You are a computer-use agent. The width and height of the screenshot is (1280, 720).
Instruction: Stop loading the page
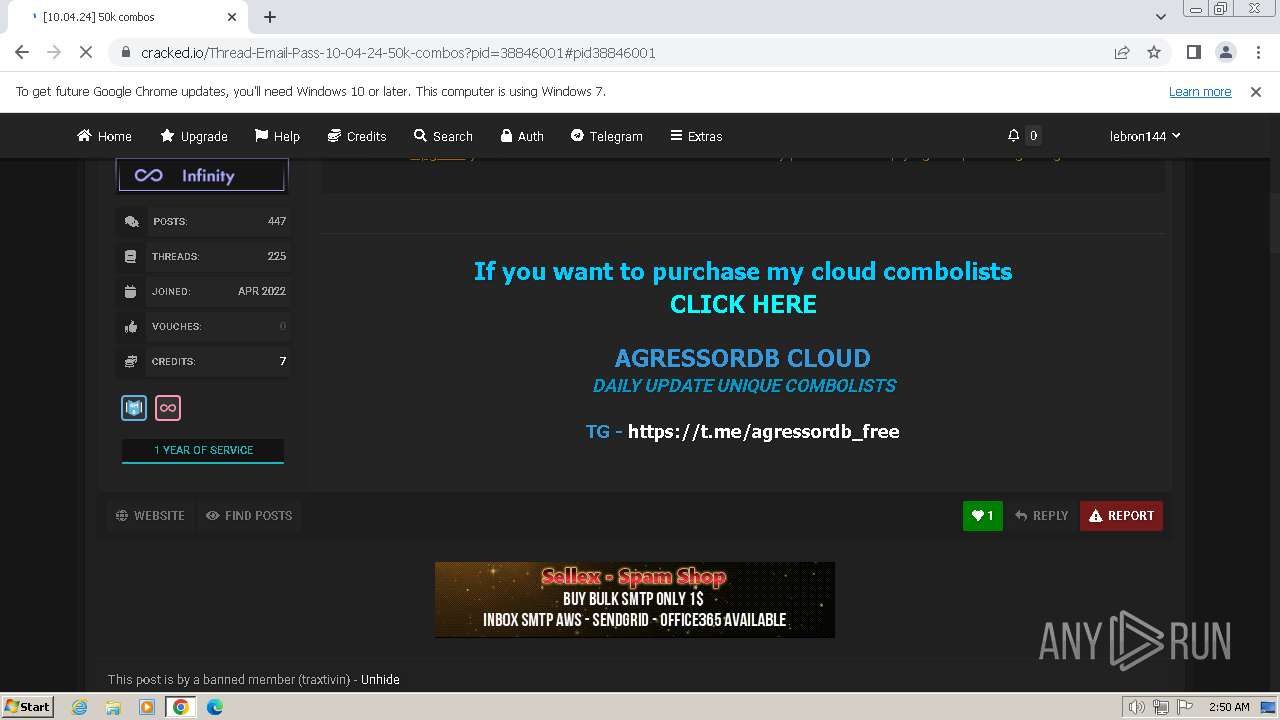[86, 52]
